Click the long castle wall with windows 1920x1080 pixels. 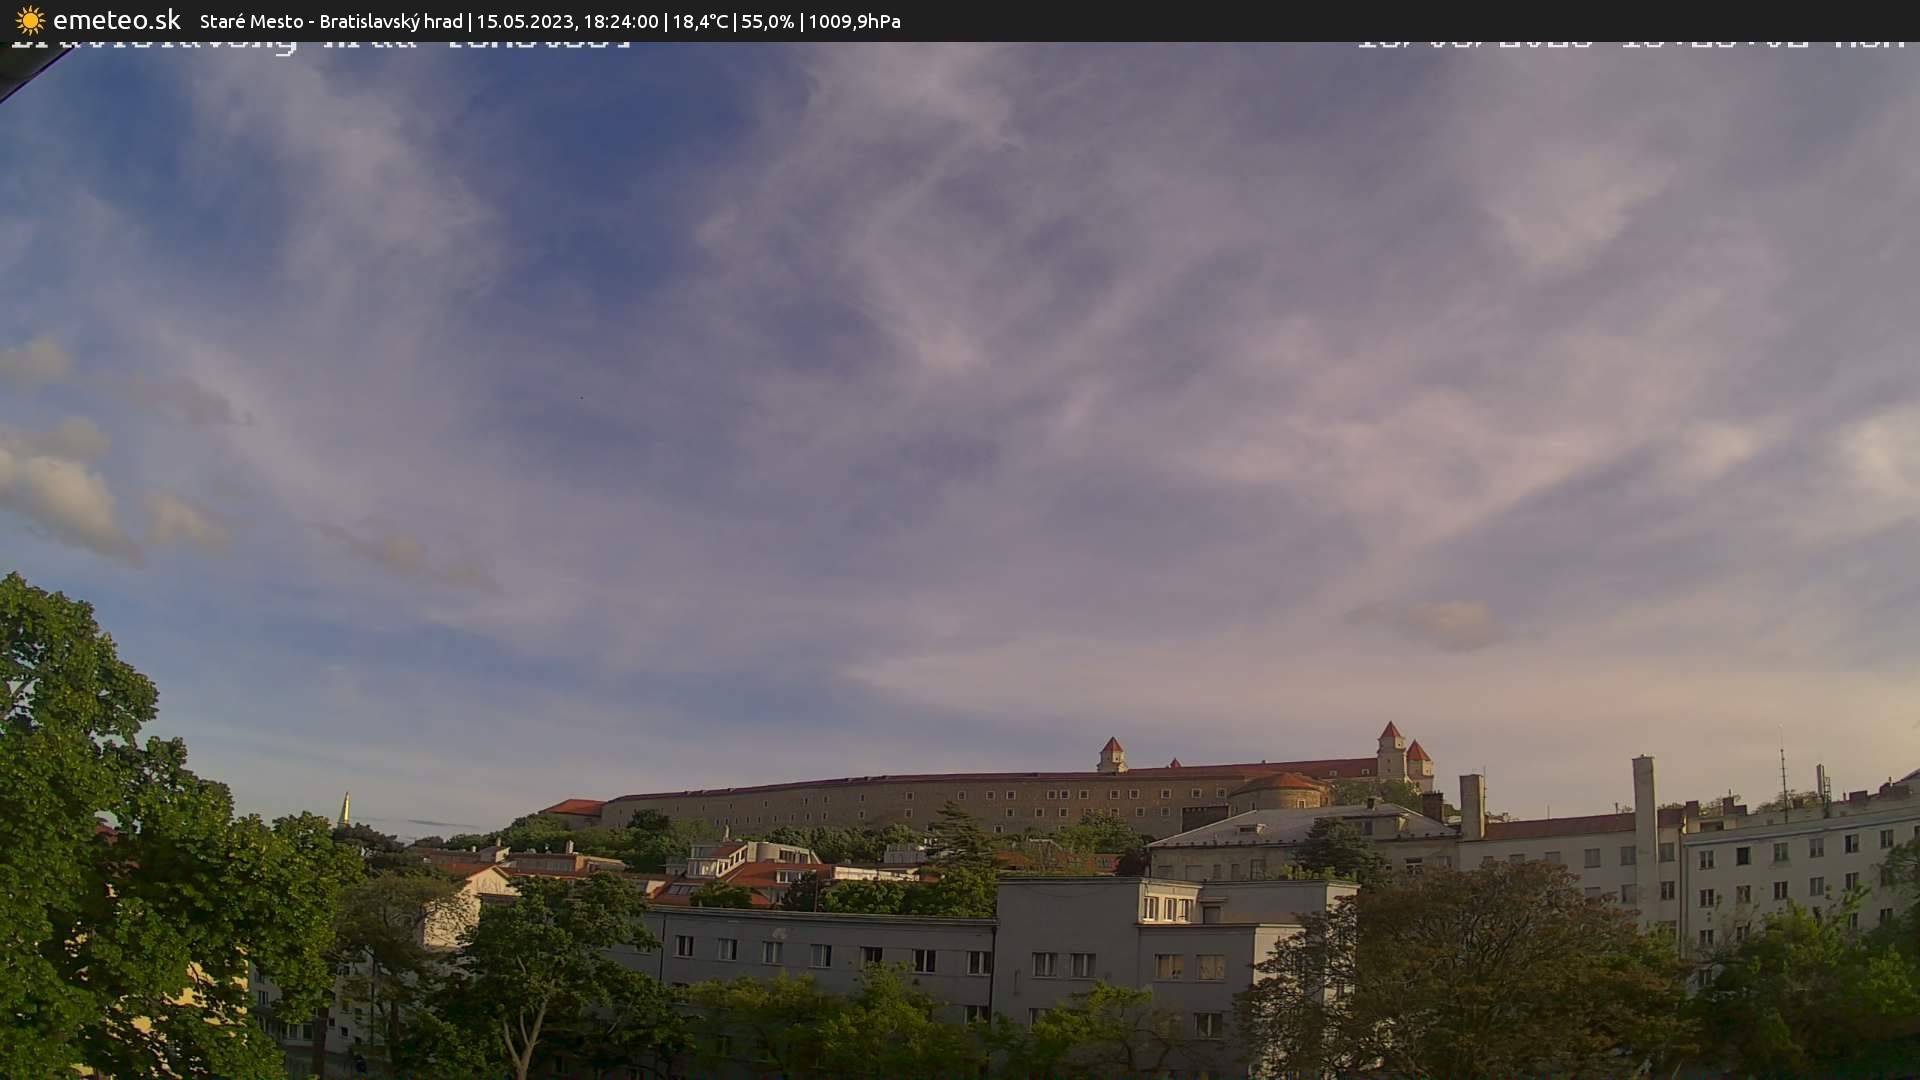click(900, 805)
